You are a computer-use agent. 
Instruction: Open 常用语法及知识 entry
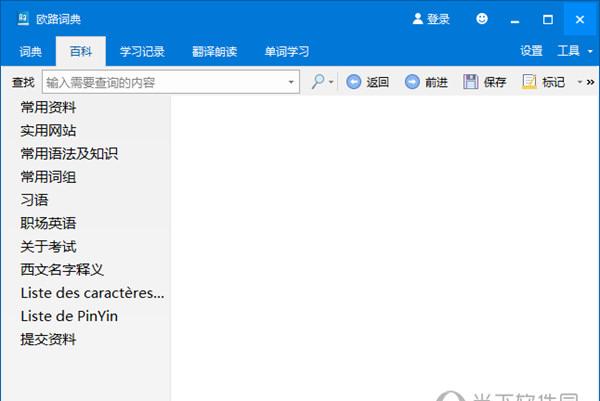click(x=69, y=153)
